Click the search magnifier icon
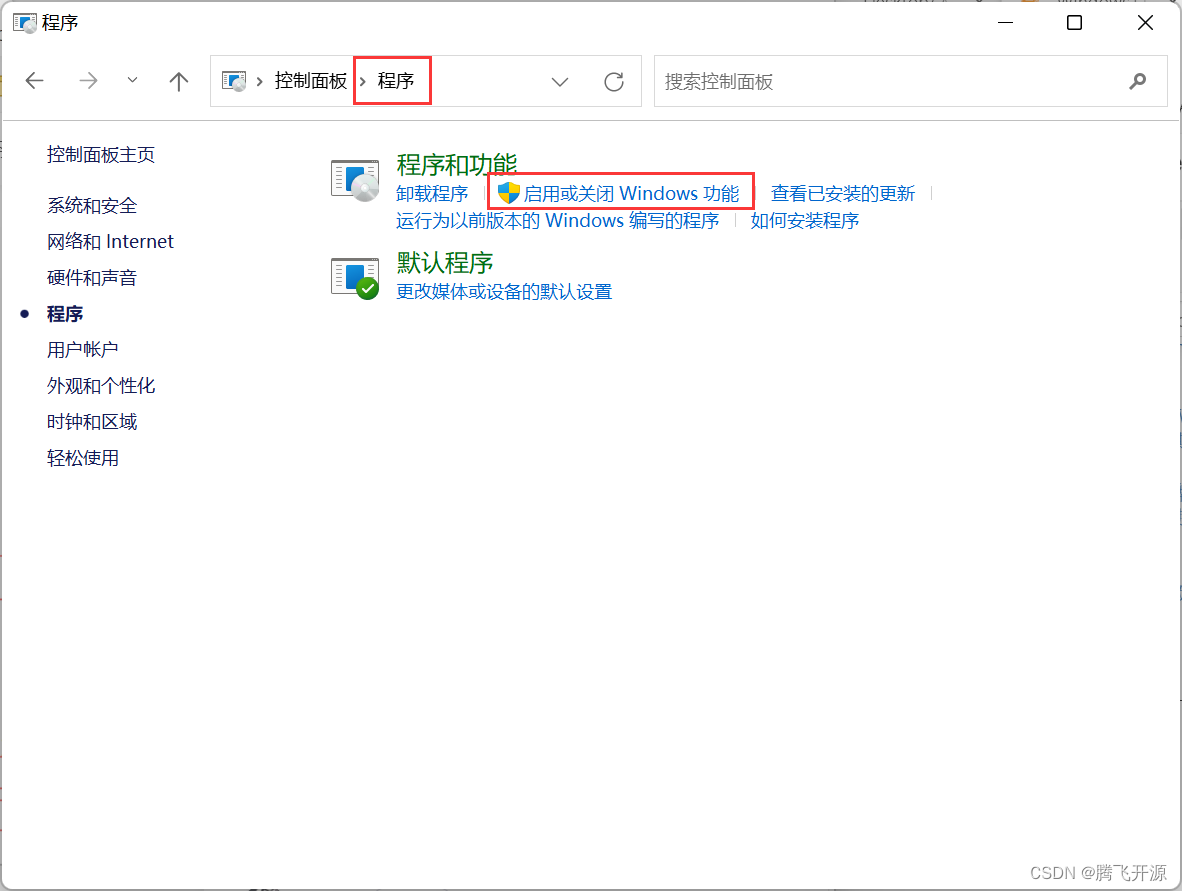1182x891 pixels. 1138,81
